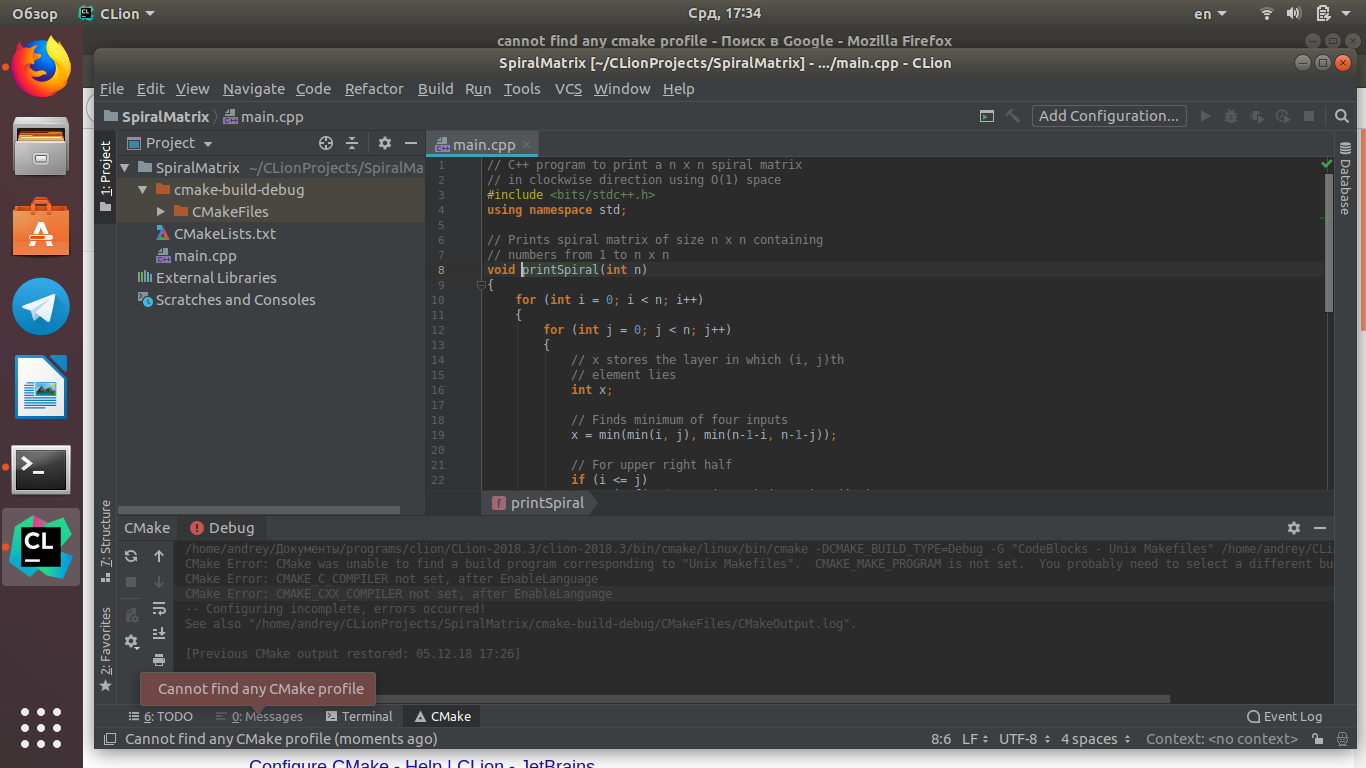Collapse the SpiralMatrix root folder

[x=125, y=168]
